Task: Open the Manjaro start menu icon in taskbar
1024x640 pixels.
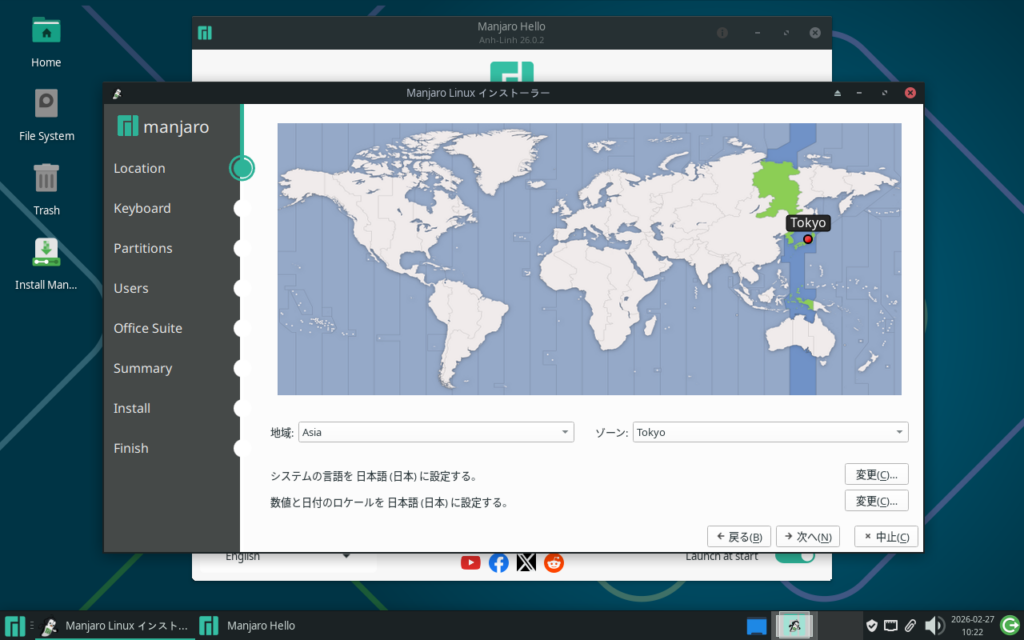Action: coord(14,626)
